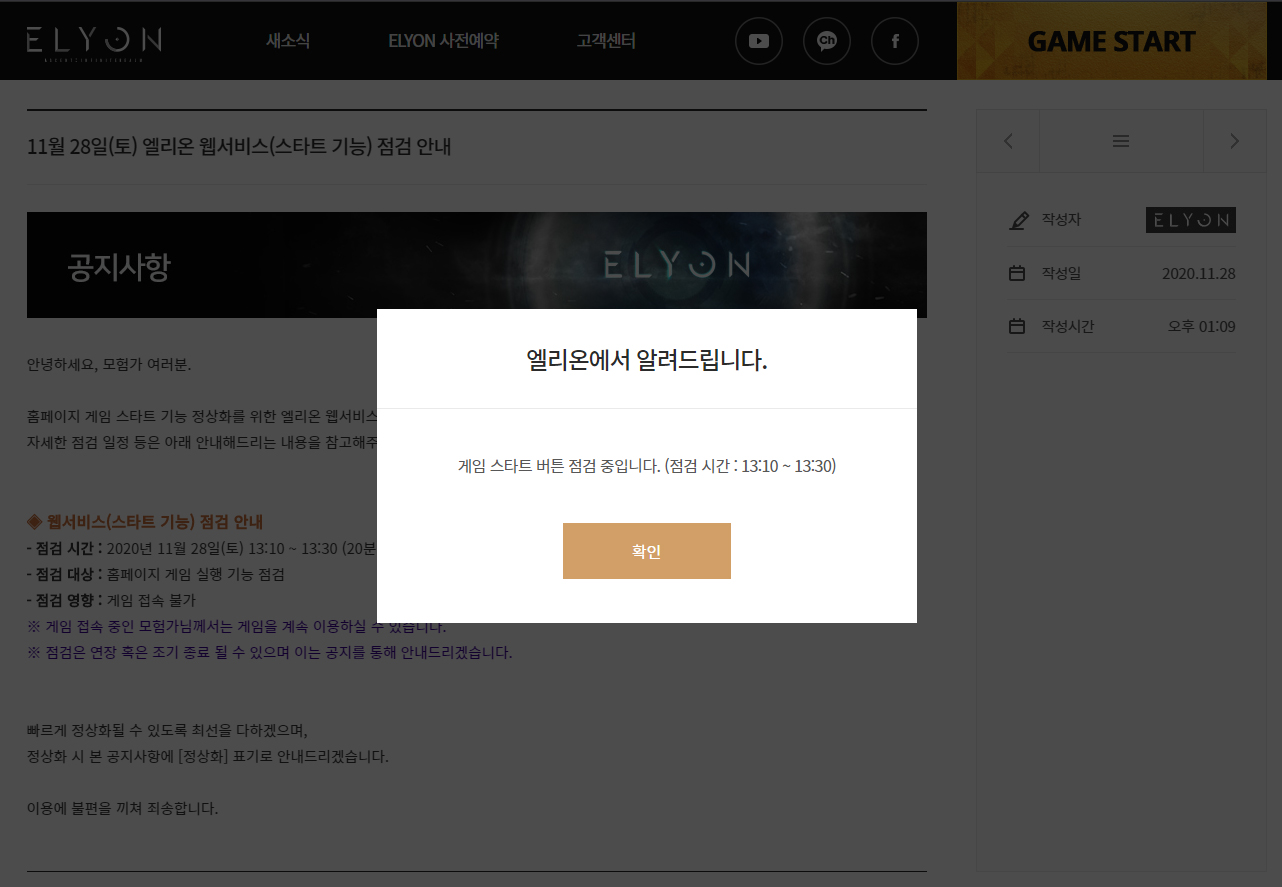Screen dimensions: 1282x887
Task: Click the calendar icon beside 작성시간
Action: point(1017,326)
